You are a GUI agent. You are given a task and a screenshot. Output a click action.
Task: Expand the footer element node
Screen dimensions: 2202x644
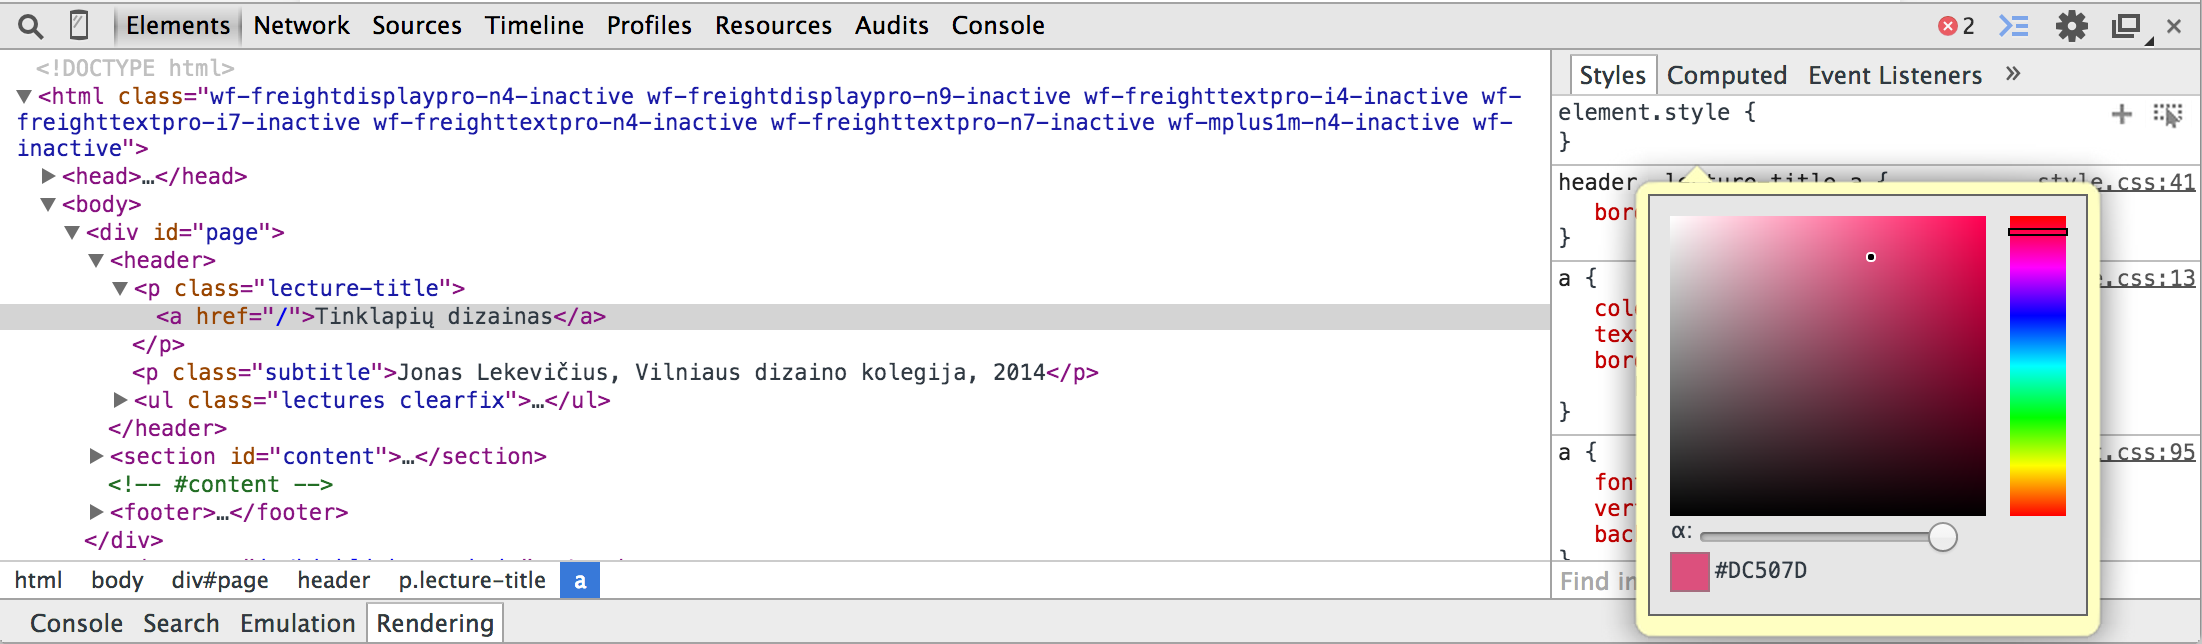96,512
